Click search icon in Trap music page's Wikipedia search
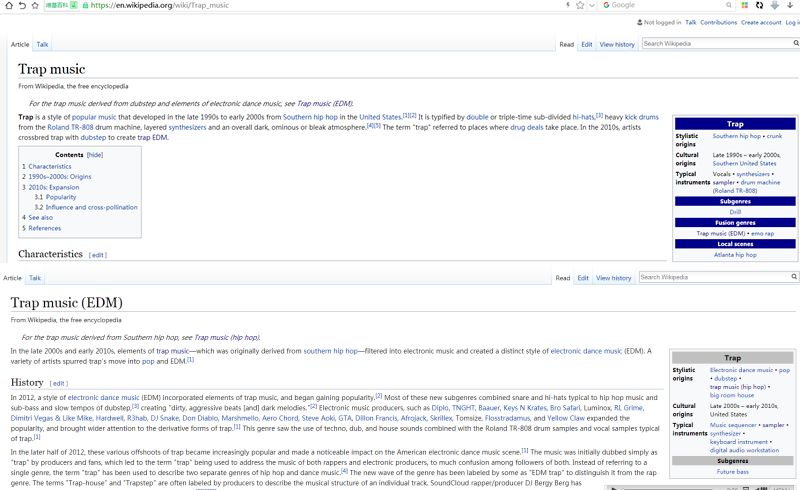This screenshot has height=490, width=800. click(x=796, y=43)
